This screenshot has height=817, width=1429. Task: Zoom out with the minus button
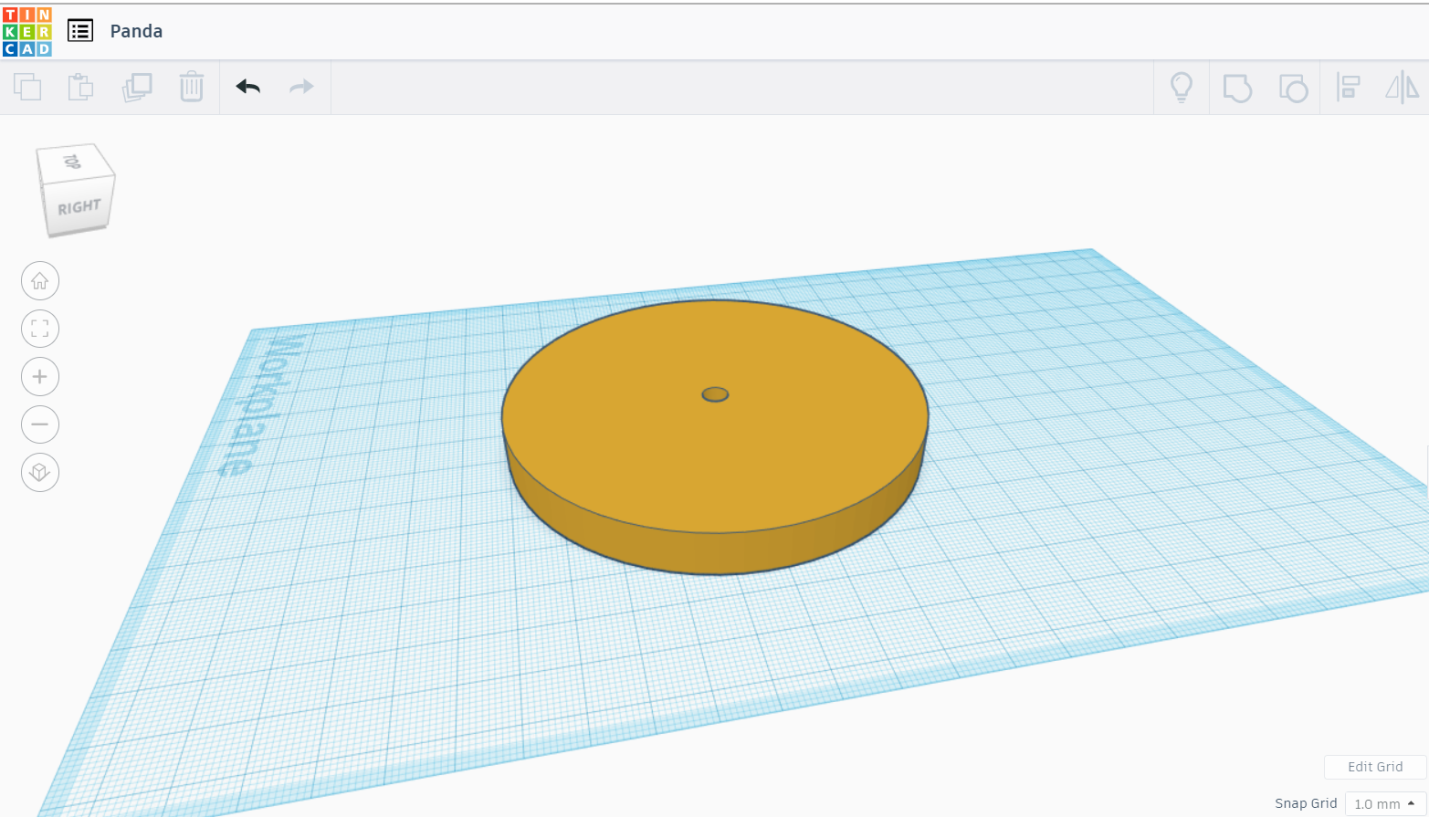click(40, 425)
